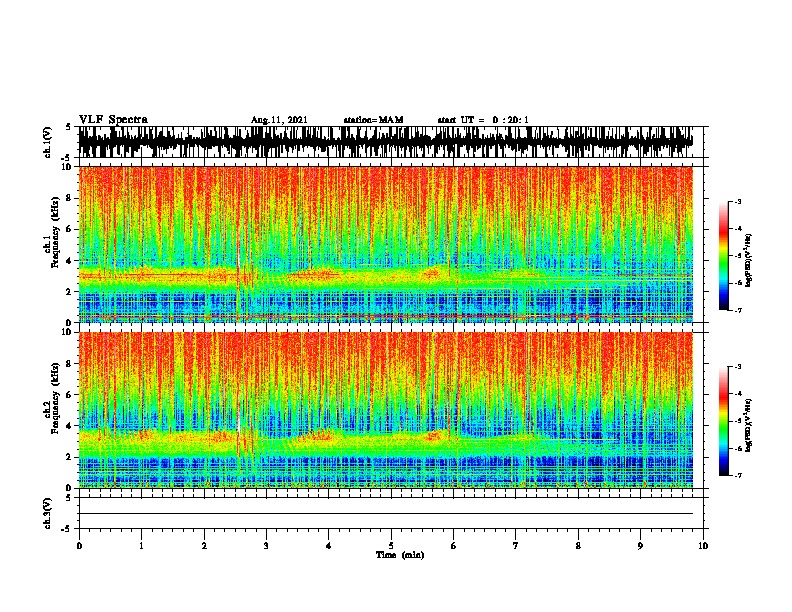The width and height of the screenshot is (792, 612).
Task: Click time axis tick label "9"
Action: [640, 546]
